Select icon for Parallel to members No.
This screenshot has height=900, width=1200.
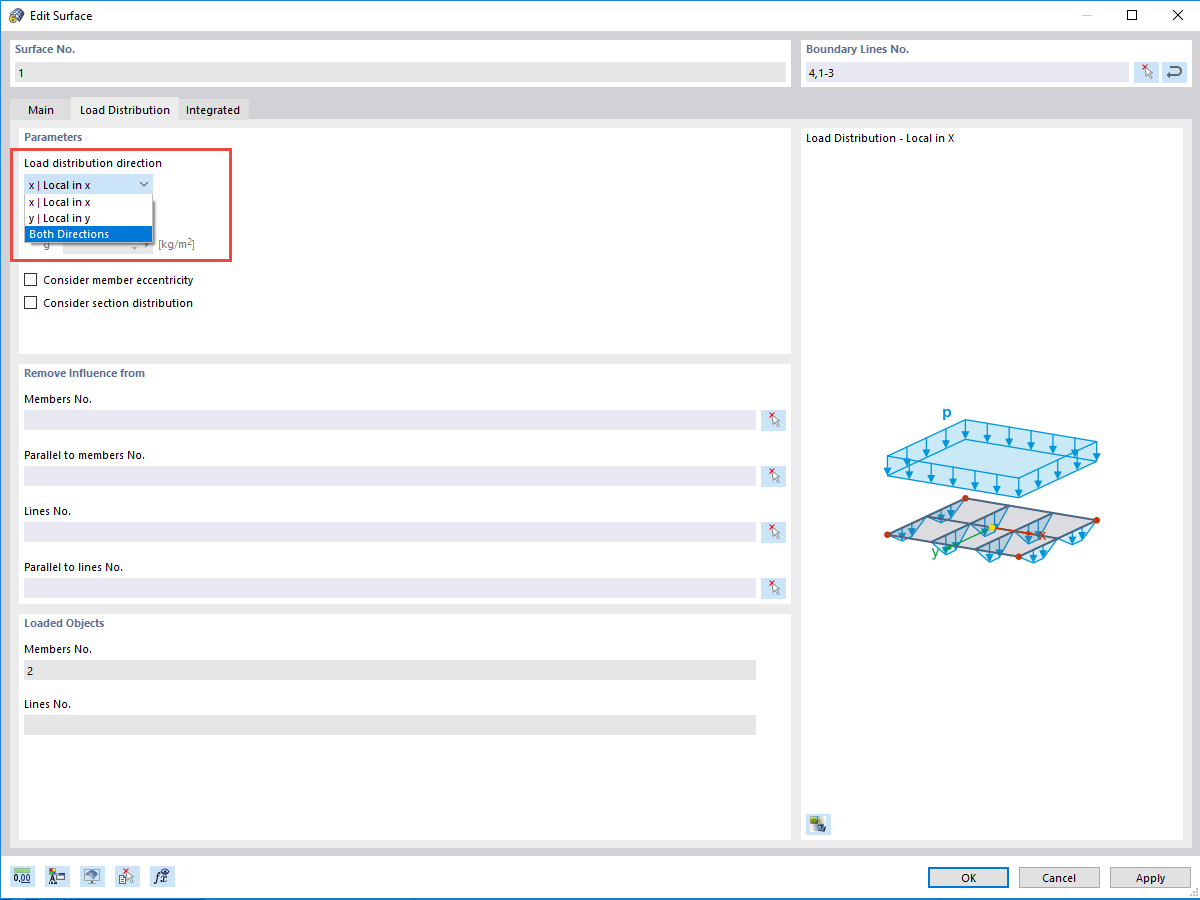point(773,476)
